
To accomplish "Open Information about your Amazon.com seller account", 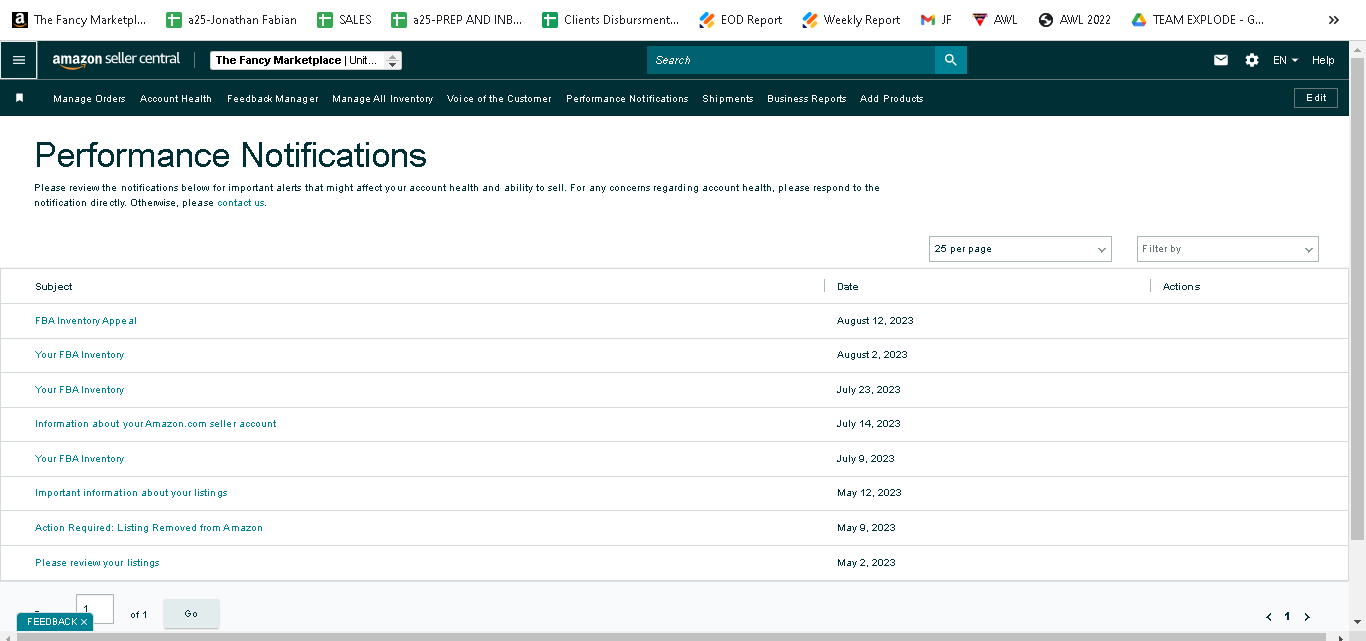I will 156,424.
